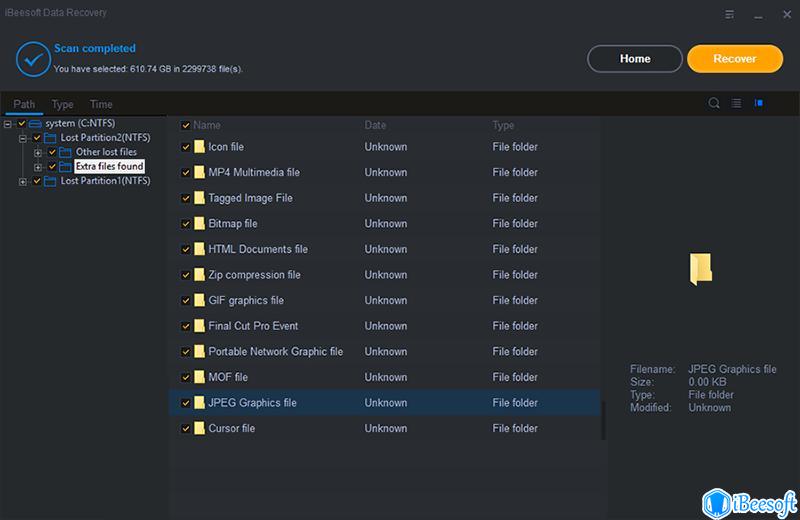Click the JPEG Graphics file folder icon
This screenshot has height=520, width=800.
pyautogui.click(x=199, y=403)
